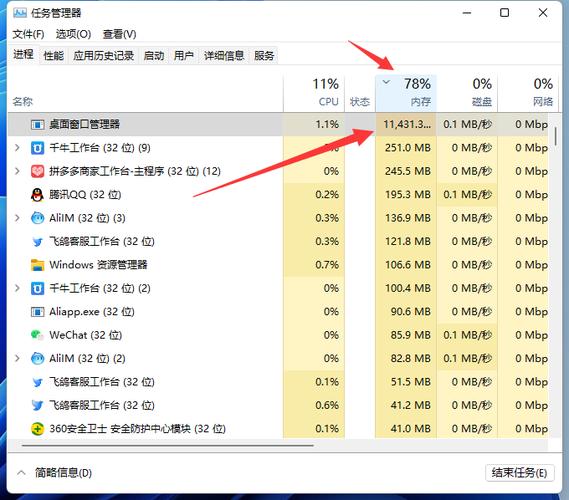
Task: Click the 简略信息(D) link
Action: point(63,473)
